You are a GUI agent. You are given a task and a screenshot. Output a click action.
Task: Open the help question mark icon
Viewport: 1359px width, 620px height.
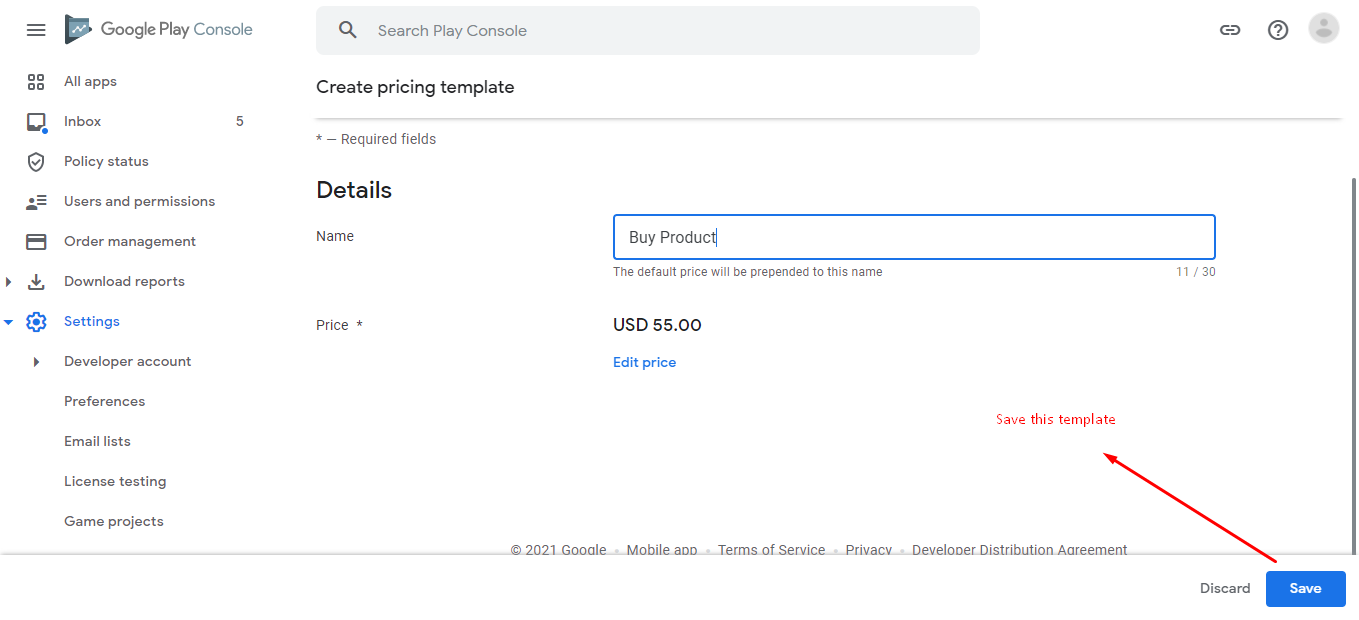(x=1278, y=30)
